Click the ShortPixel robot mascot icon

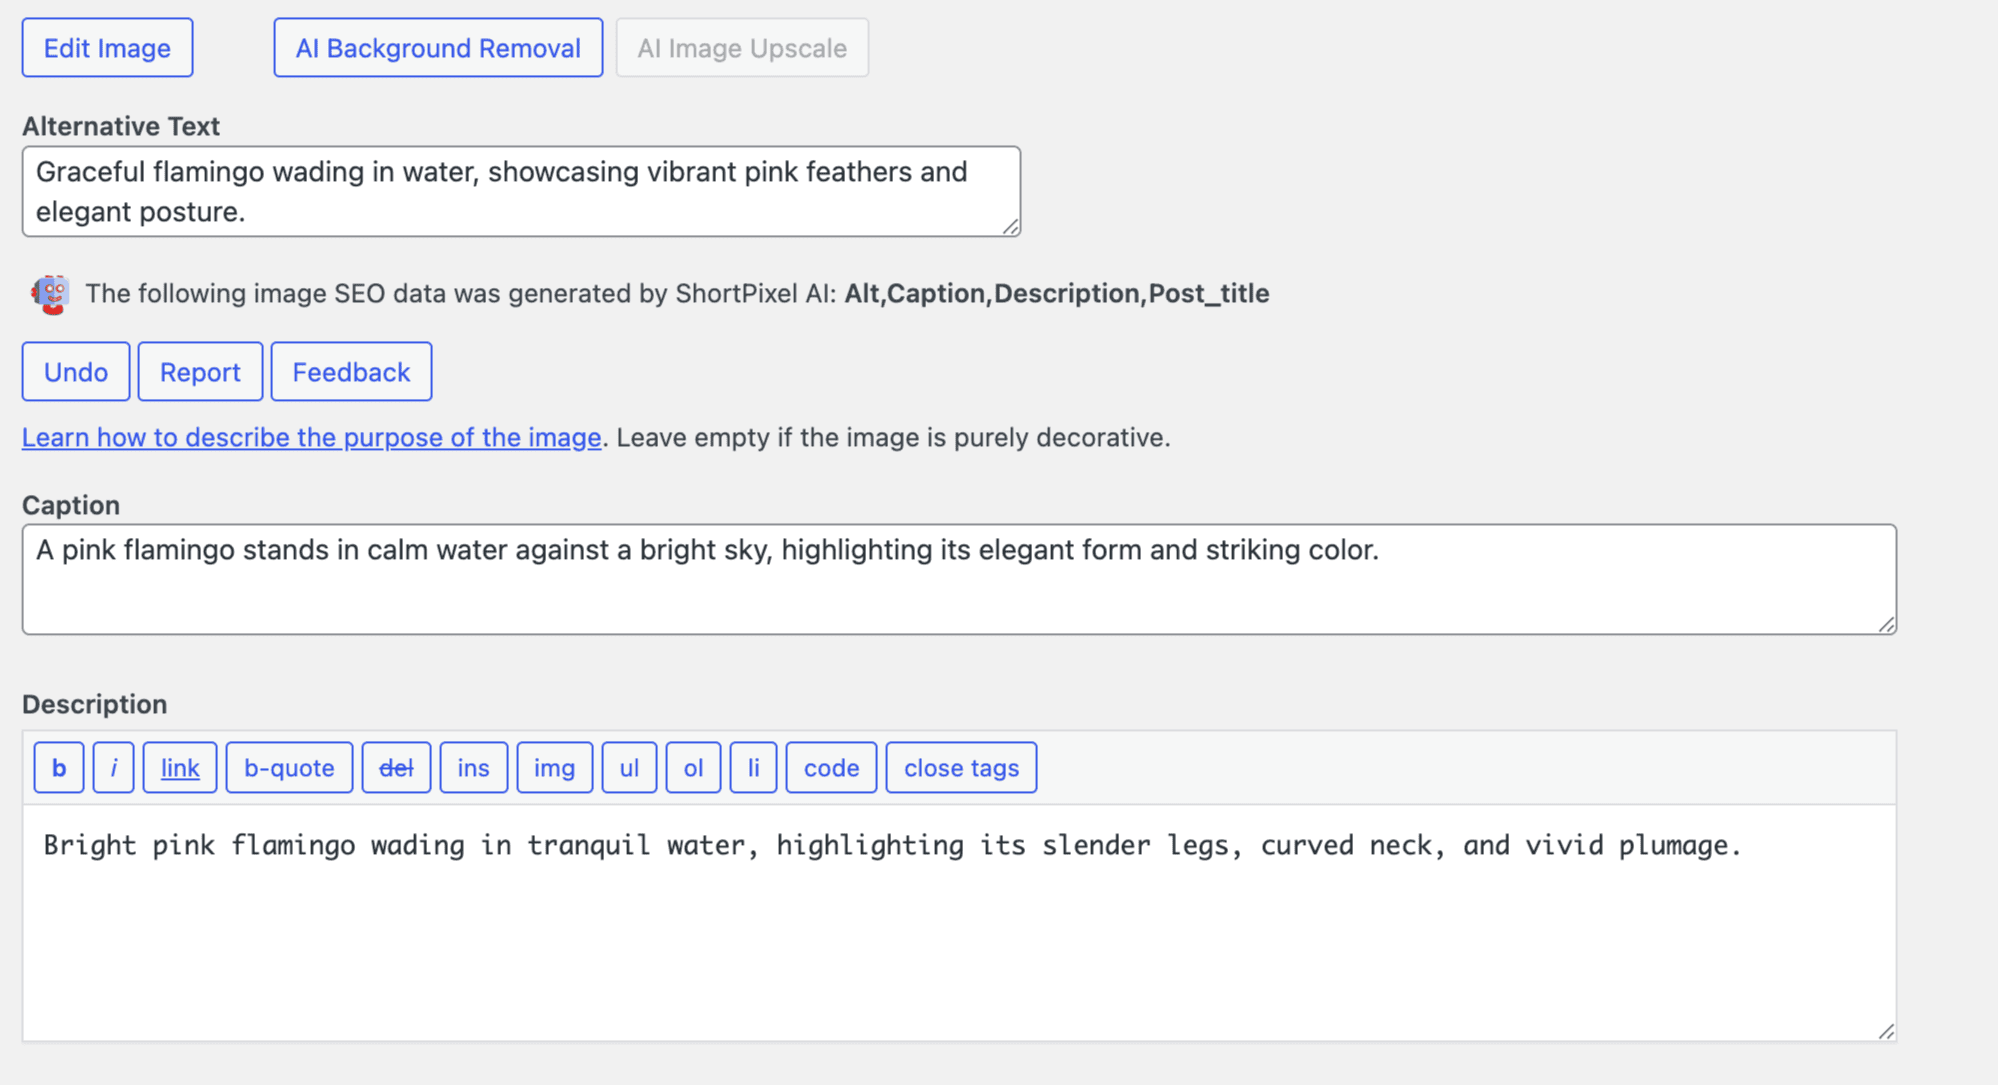click(50, 294)
